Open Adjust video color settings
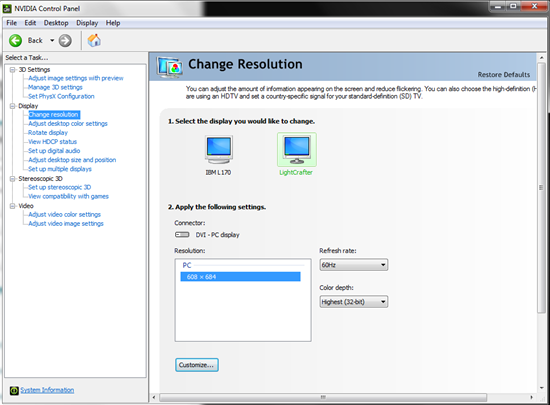The image size is (550, 405). tap(65, 215)
